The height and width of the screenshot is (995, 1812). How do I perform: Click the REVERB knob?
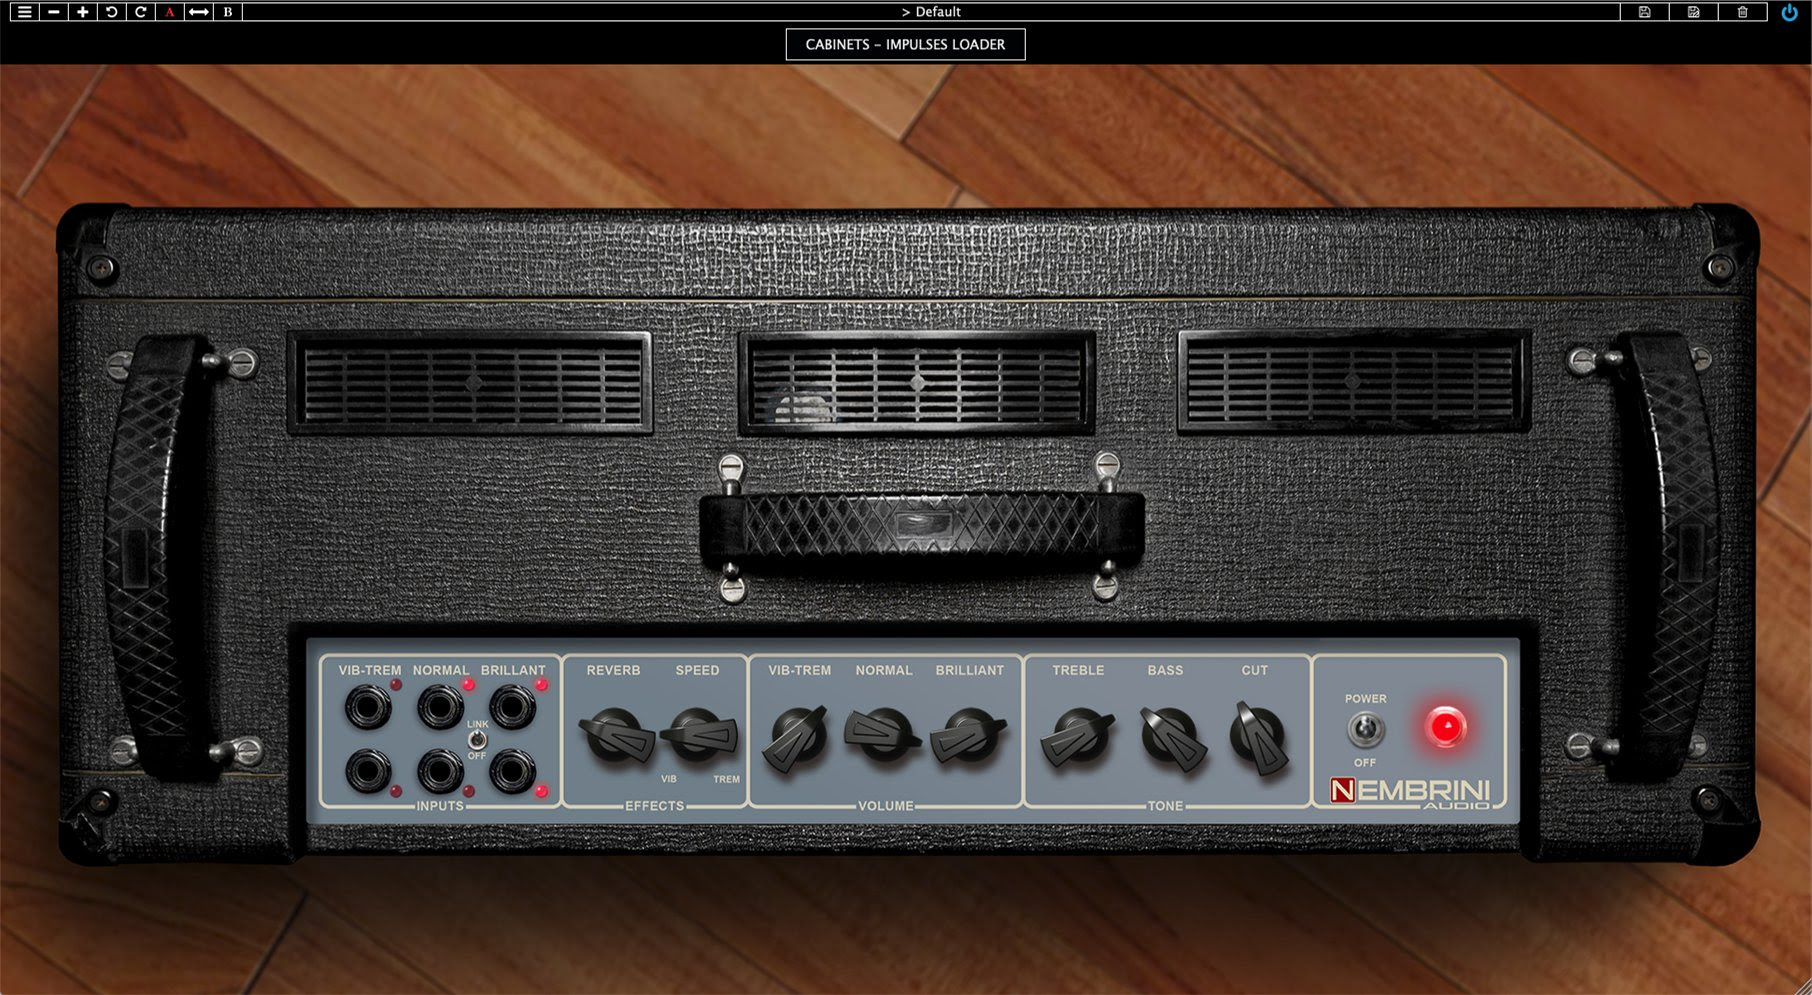(614, 736)
